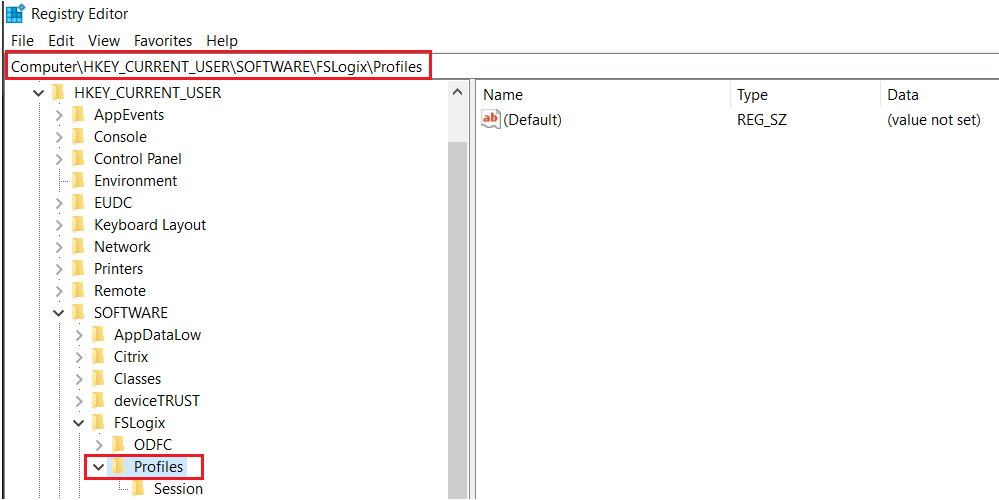Collapse the HKEY_CURRENT_USER node
The width and height of the screenshot is (999, 500).
38,94
